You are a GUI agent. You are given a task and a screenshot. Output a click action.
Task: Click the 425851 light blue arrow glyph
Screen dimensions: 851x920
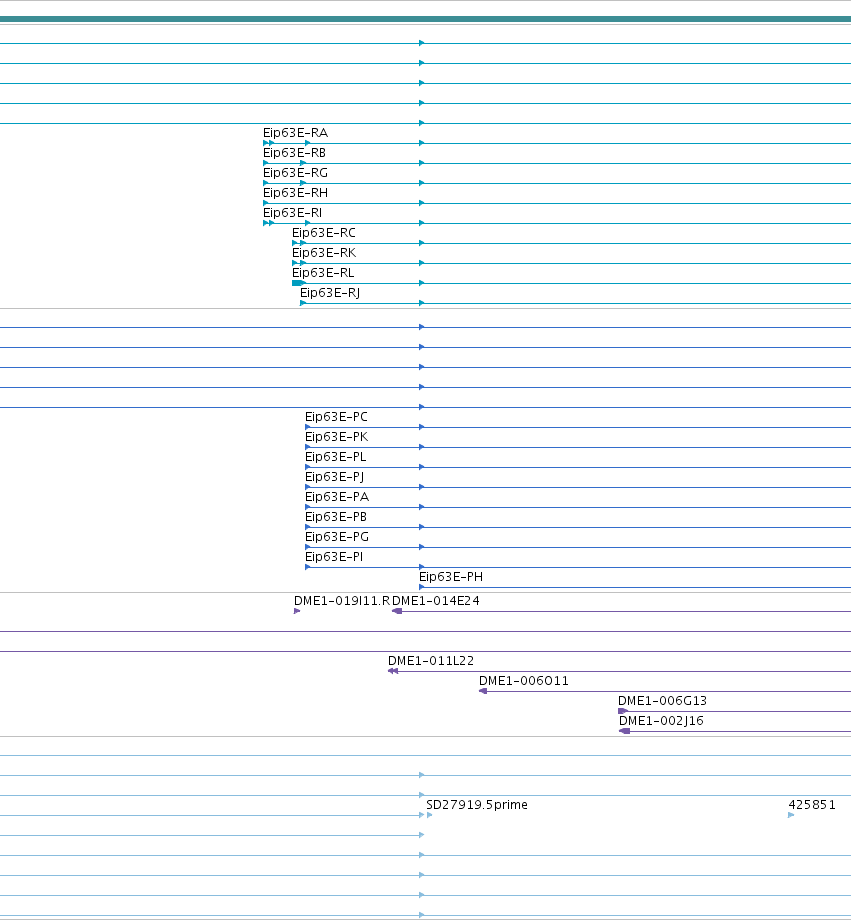(x=791, y=815)
